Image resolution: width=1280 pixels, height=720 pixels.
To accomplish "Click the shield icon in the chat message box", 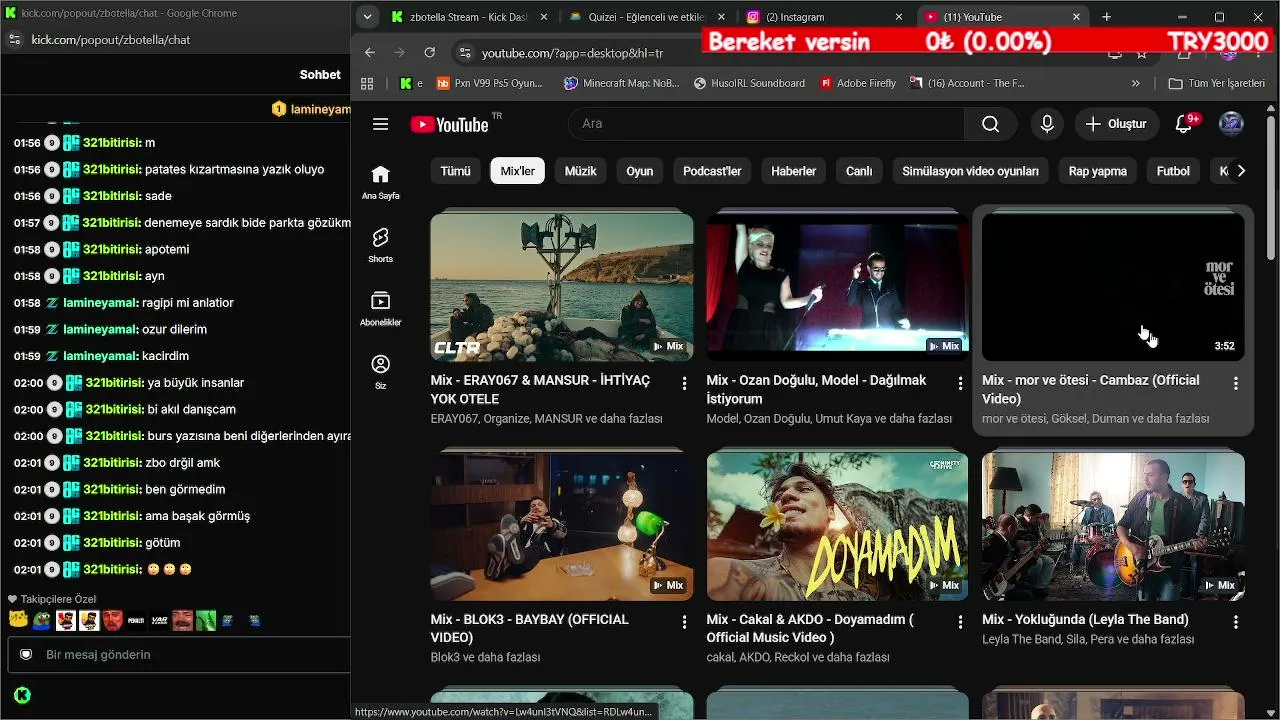I will (26, 654).
